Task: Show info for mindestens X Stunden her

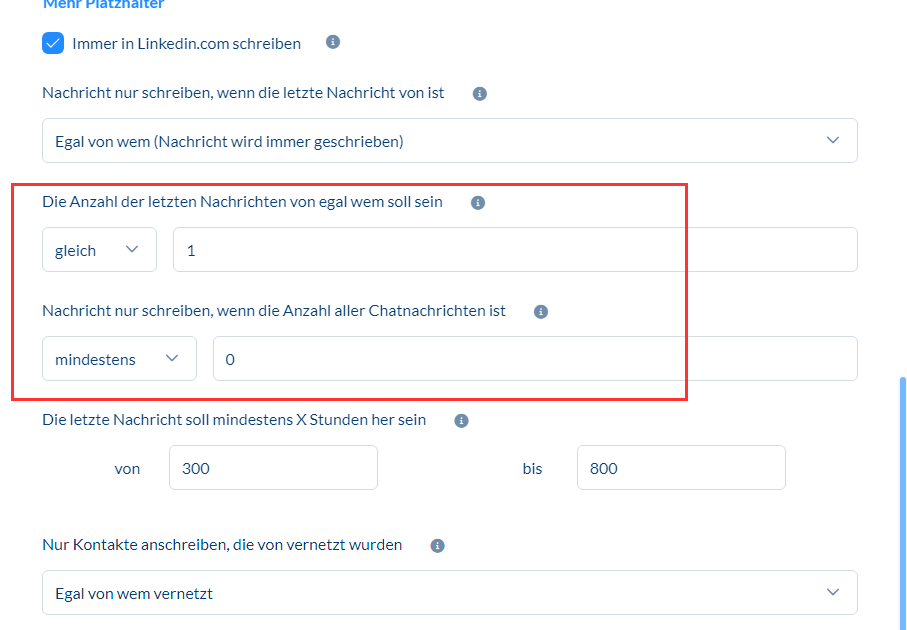Action: click(x=461, y=420)
